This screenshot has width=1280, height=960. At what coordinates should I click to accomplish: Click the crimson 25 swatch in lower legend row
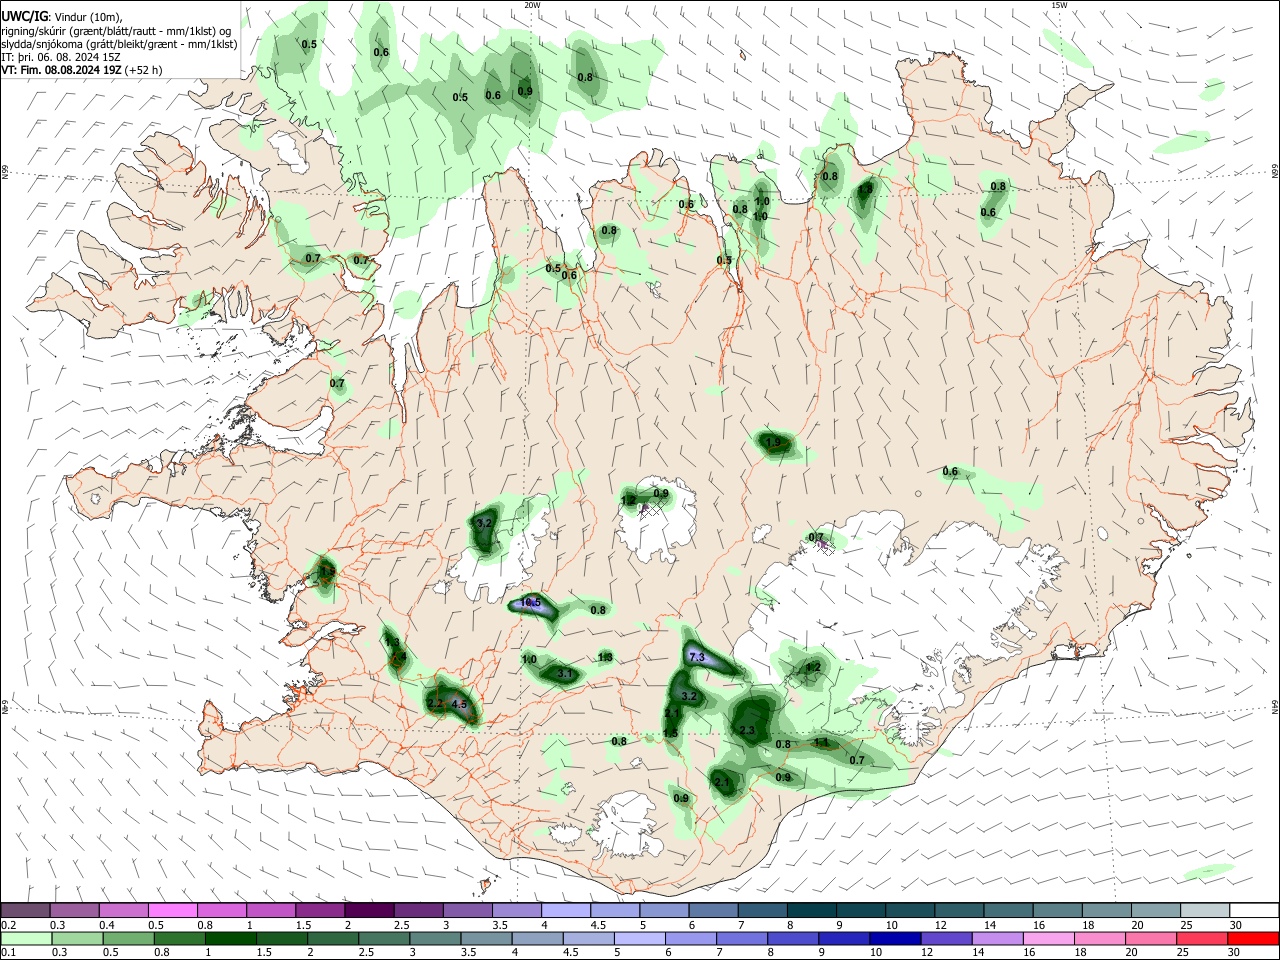[x=1201, y=938]
